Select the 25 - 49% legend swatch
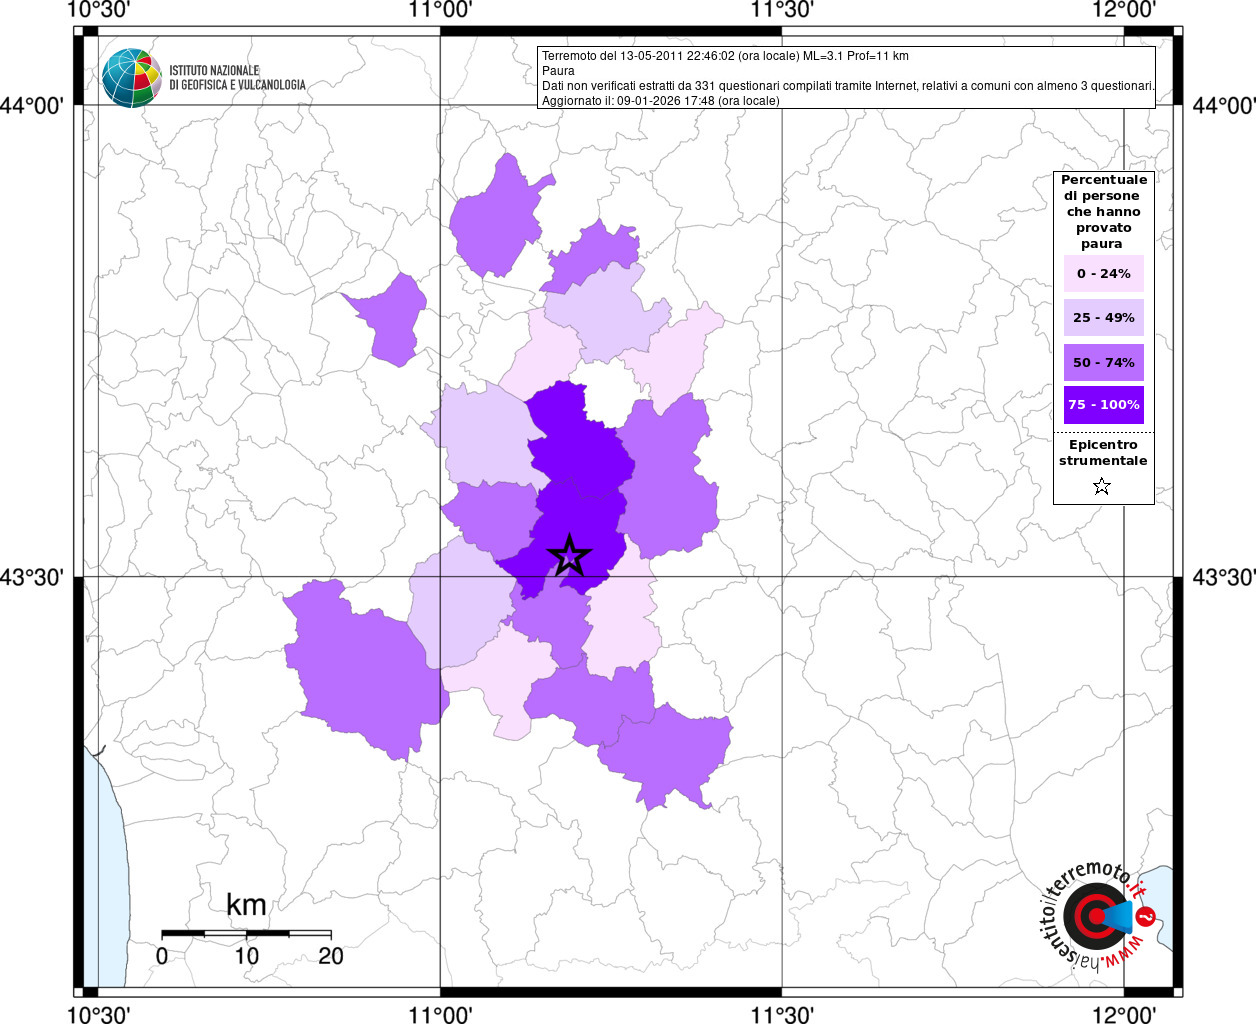The height and width of the screenshot is (1024, 1256). (1104, 317)
